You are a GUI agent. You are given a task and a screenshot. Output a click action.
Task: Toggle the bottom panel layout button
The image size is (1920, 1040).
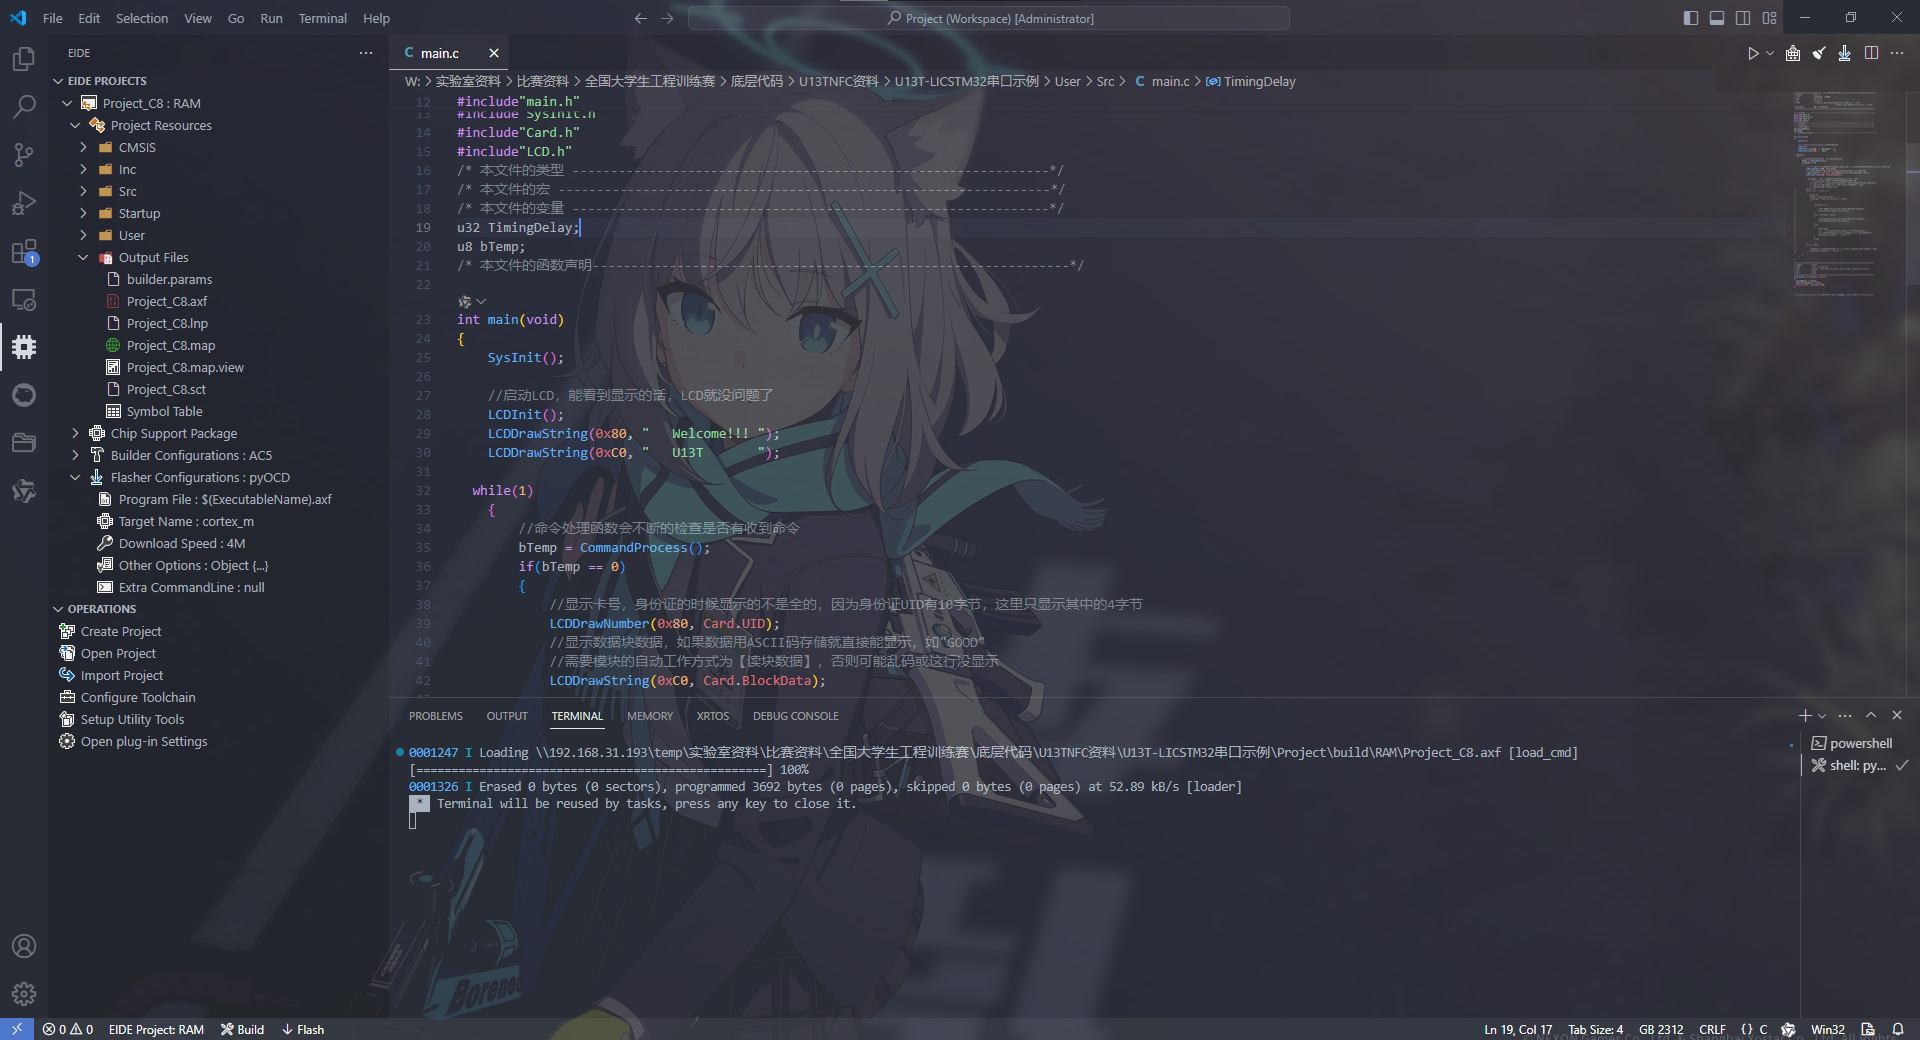[1717, 18]
